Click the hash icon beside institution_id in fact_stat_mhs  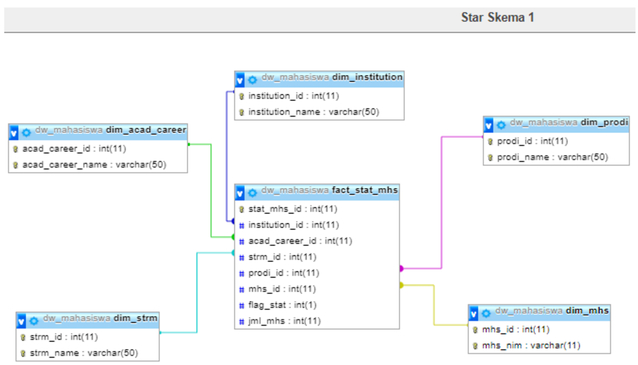242,225
